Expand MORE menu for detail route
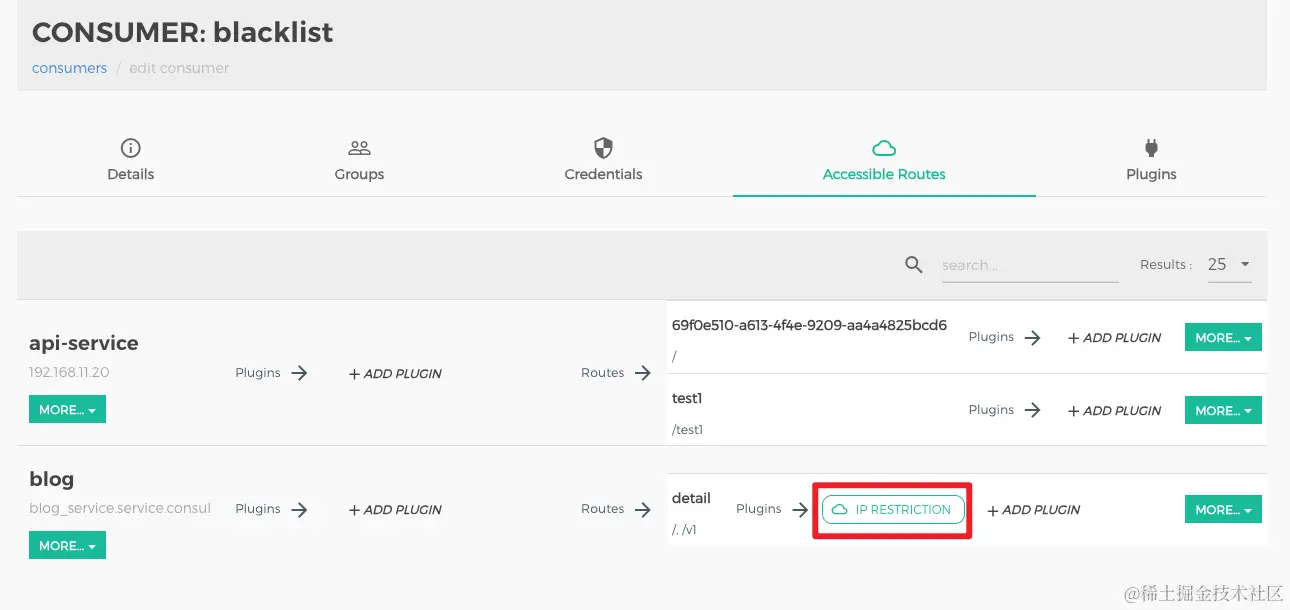This screenshot has width=1290, height=610. 1223,509
